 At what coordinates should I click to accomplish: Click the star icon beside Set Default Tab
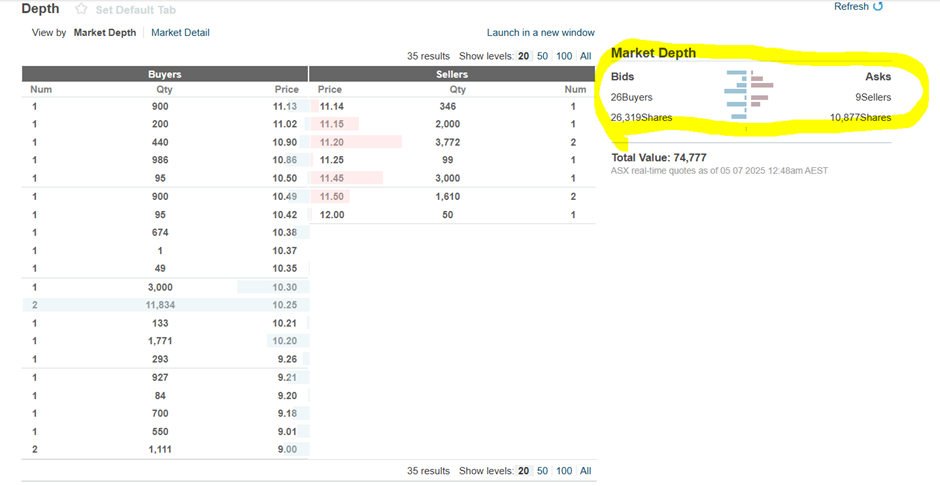click(81, 9)
